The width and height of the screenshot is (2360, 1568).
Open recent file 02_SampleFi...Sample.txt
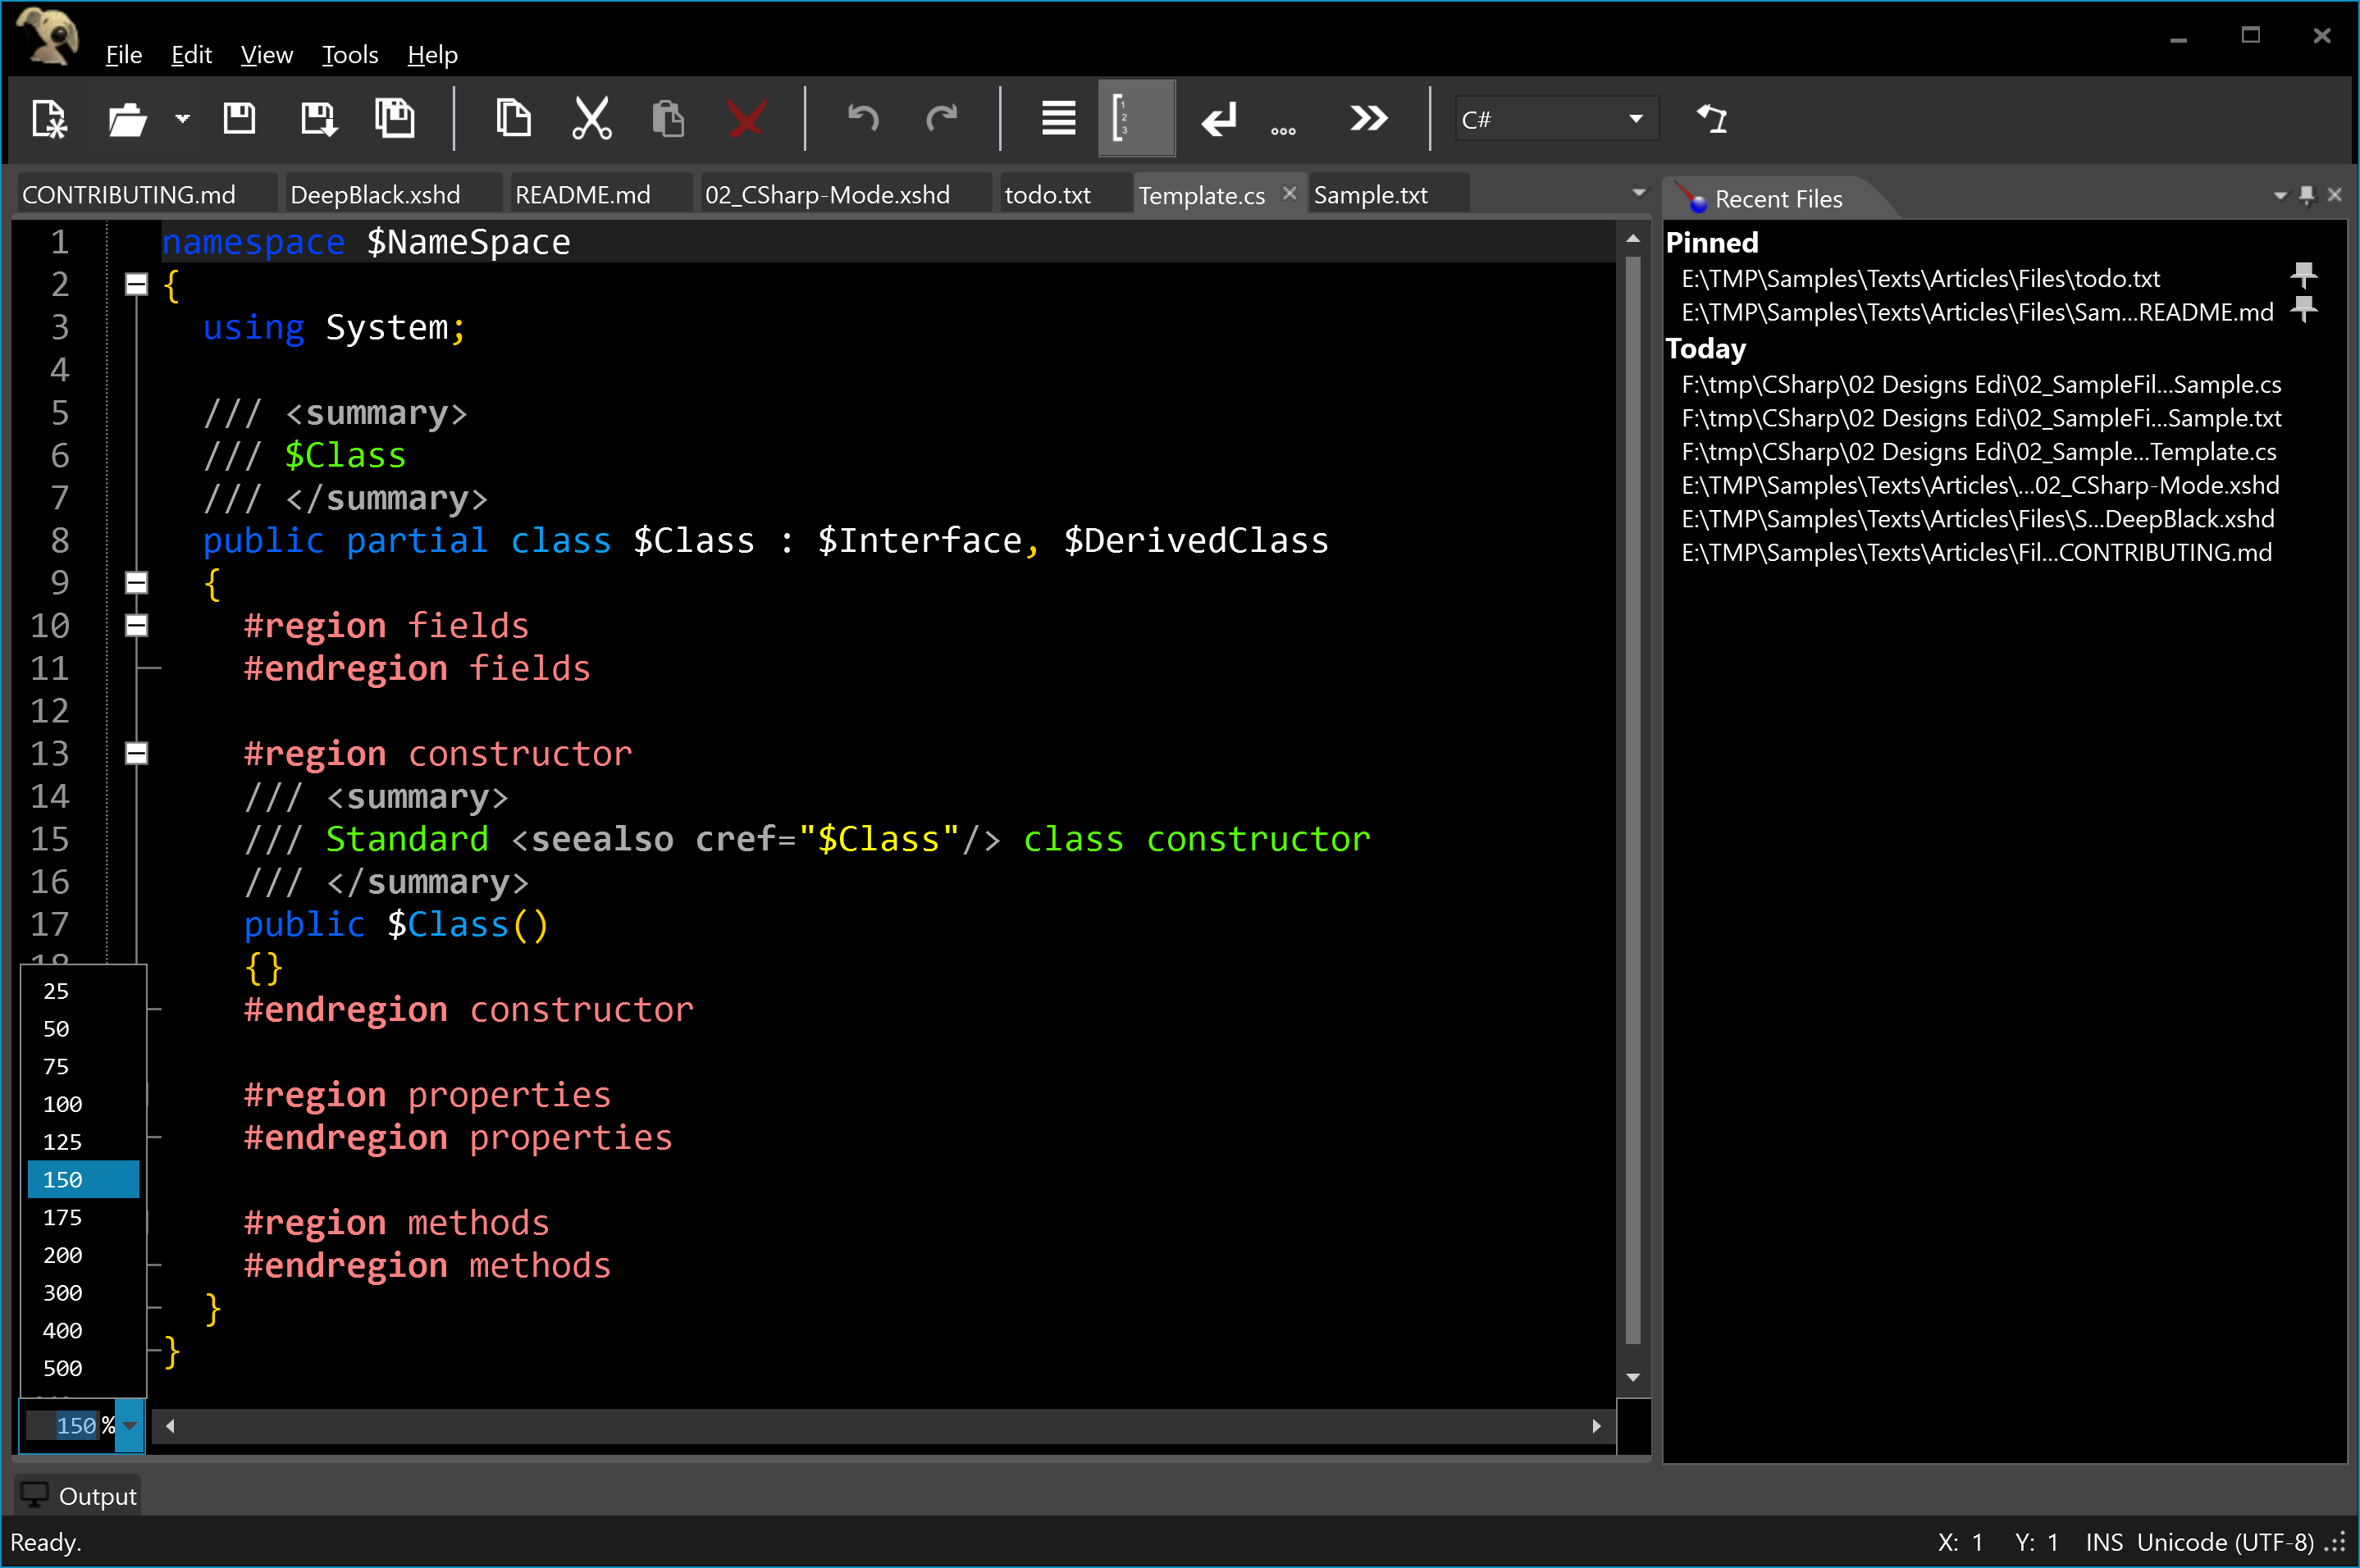(x=1982, y=419)
